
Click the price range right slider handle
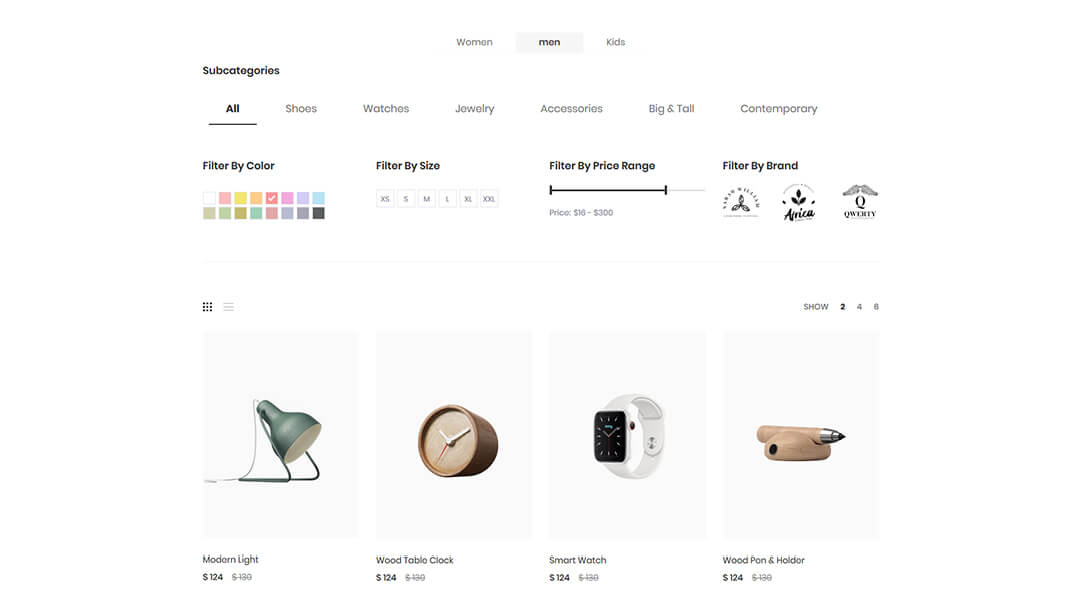(x=665, y=190)
